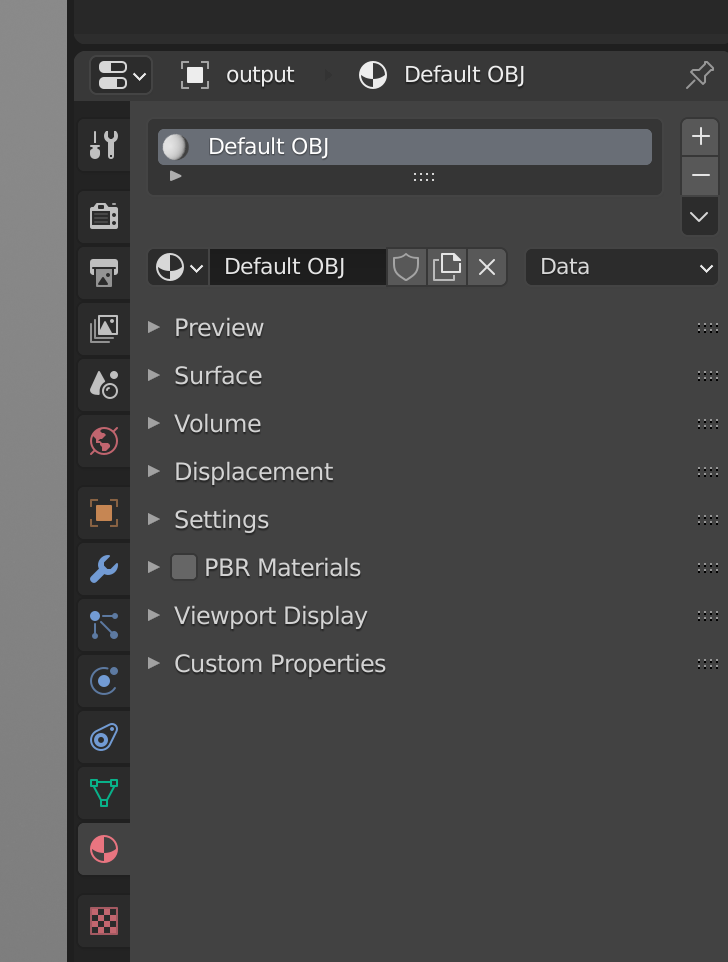
Task: Open the Particles properties tab
Action: coord(104,625)
